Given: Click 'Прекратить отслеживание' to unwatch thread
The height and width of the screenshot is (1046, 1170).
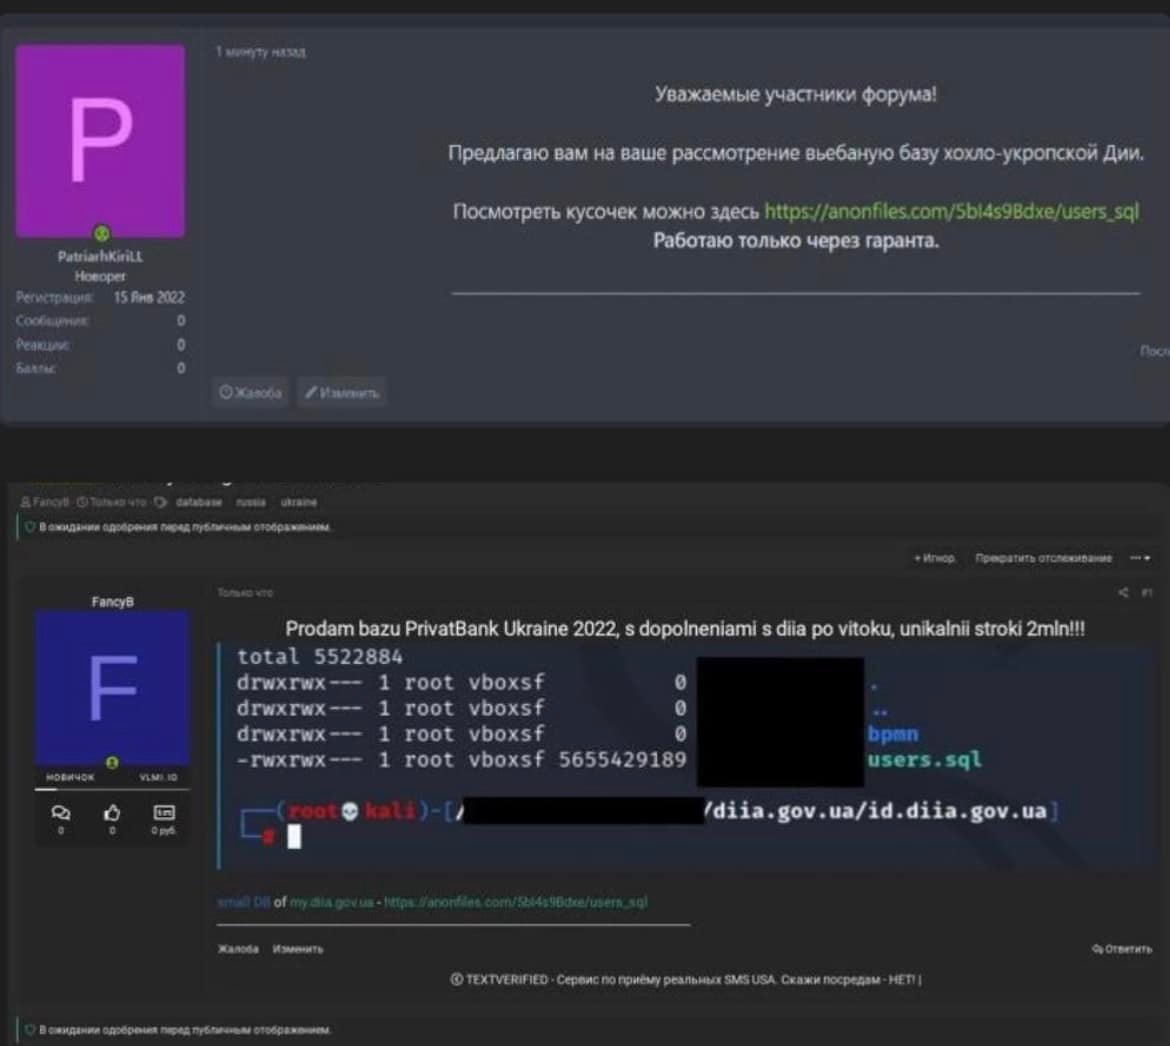Looking at the screenshot, I should tap(1043, 558).
